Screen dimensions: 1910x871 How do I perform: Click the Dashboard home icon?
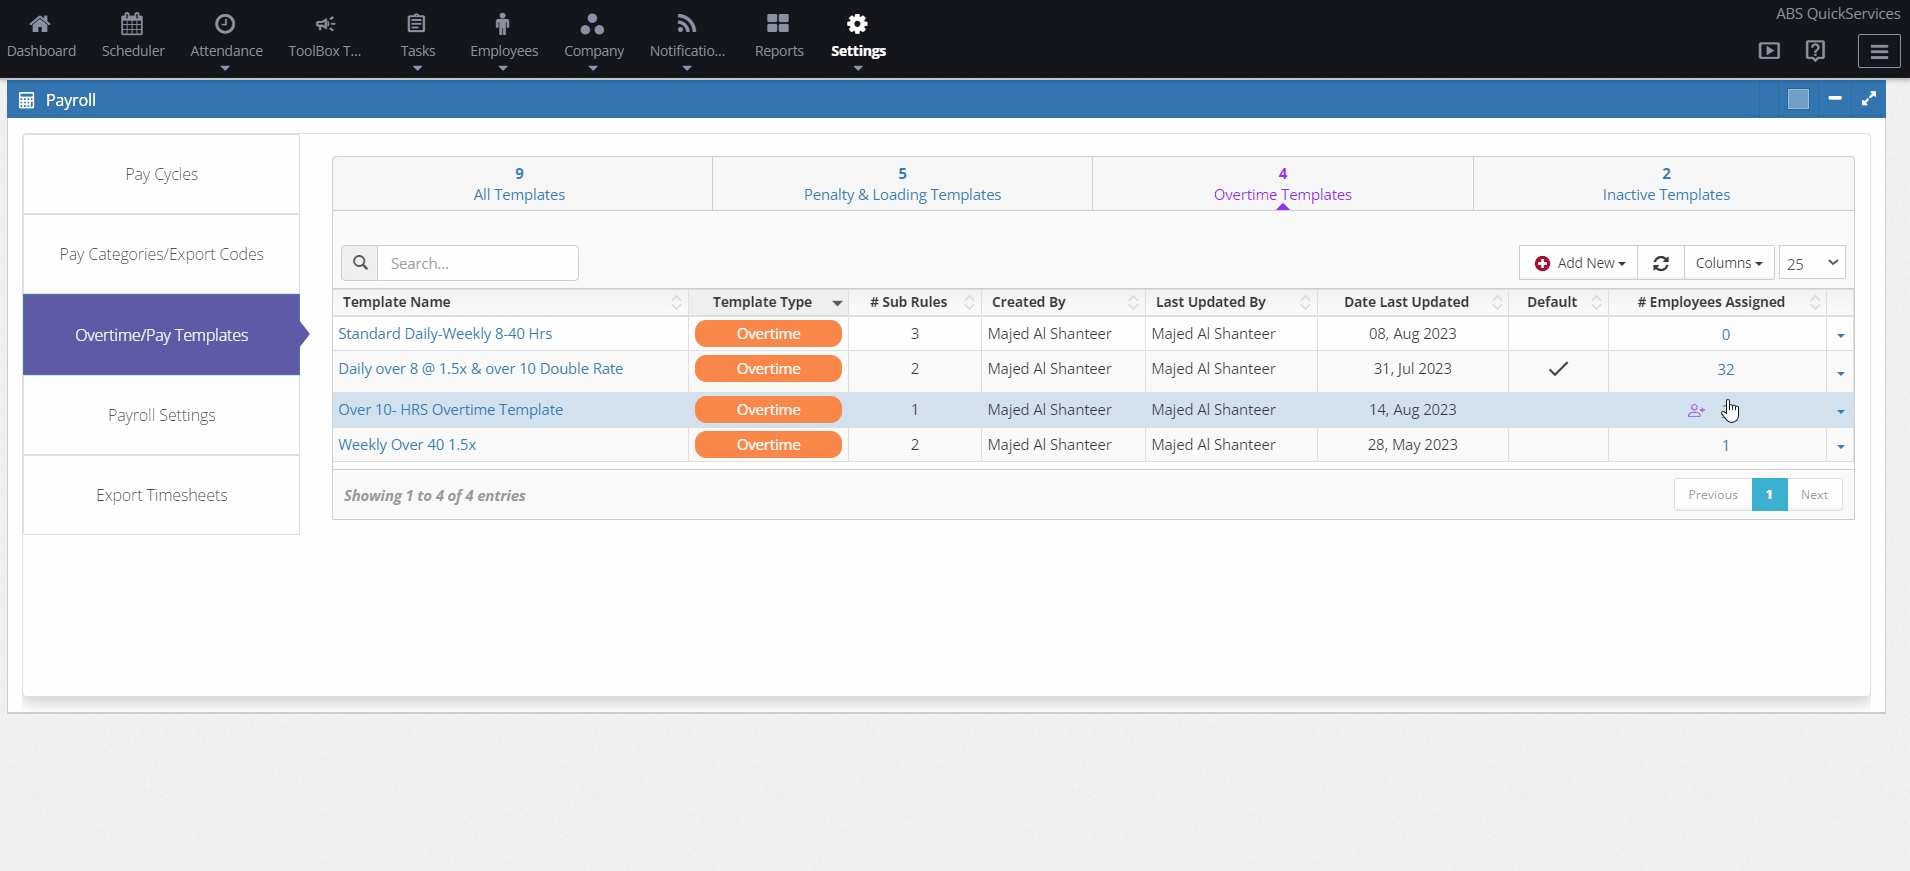40,24
